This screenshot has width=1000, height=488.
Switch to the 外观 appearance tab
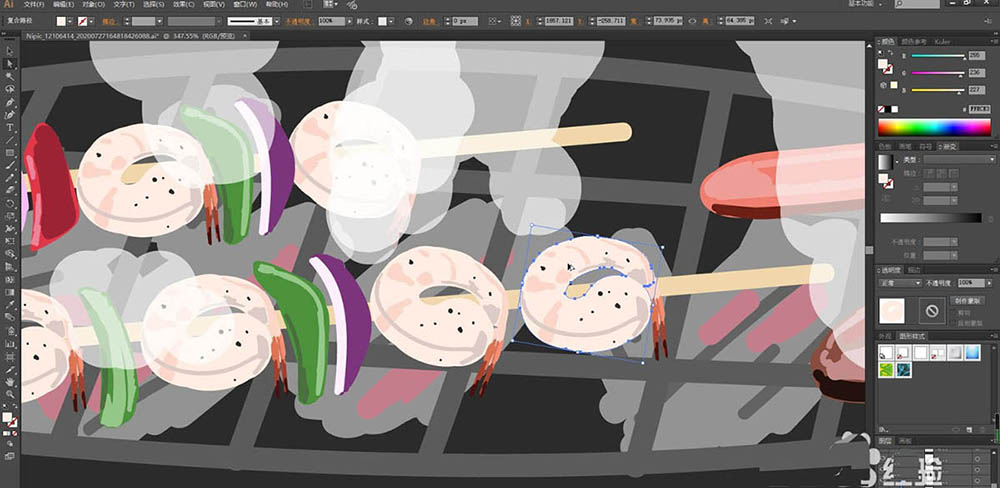(x=886, y=336)
